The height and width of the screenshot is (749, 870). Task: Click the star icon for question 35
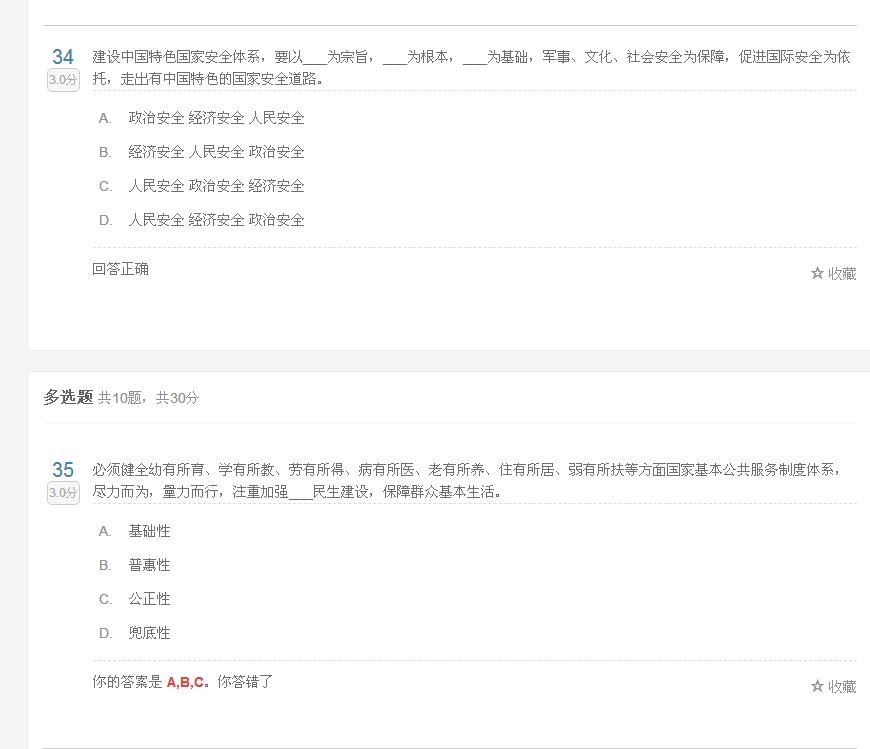point(817,686)
